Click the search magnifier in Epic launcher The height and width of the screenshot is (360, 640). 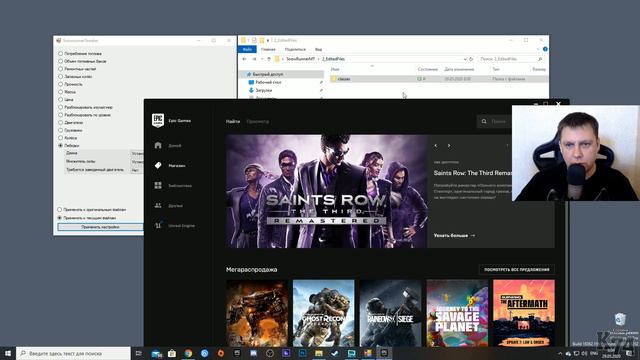click(x=484, y=121)
